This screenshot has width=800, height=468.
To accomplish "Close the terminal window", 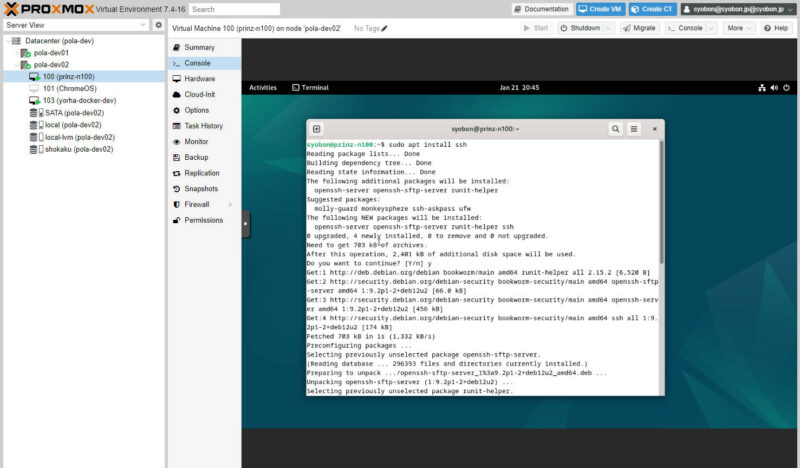I will click(655, 129).
